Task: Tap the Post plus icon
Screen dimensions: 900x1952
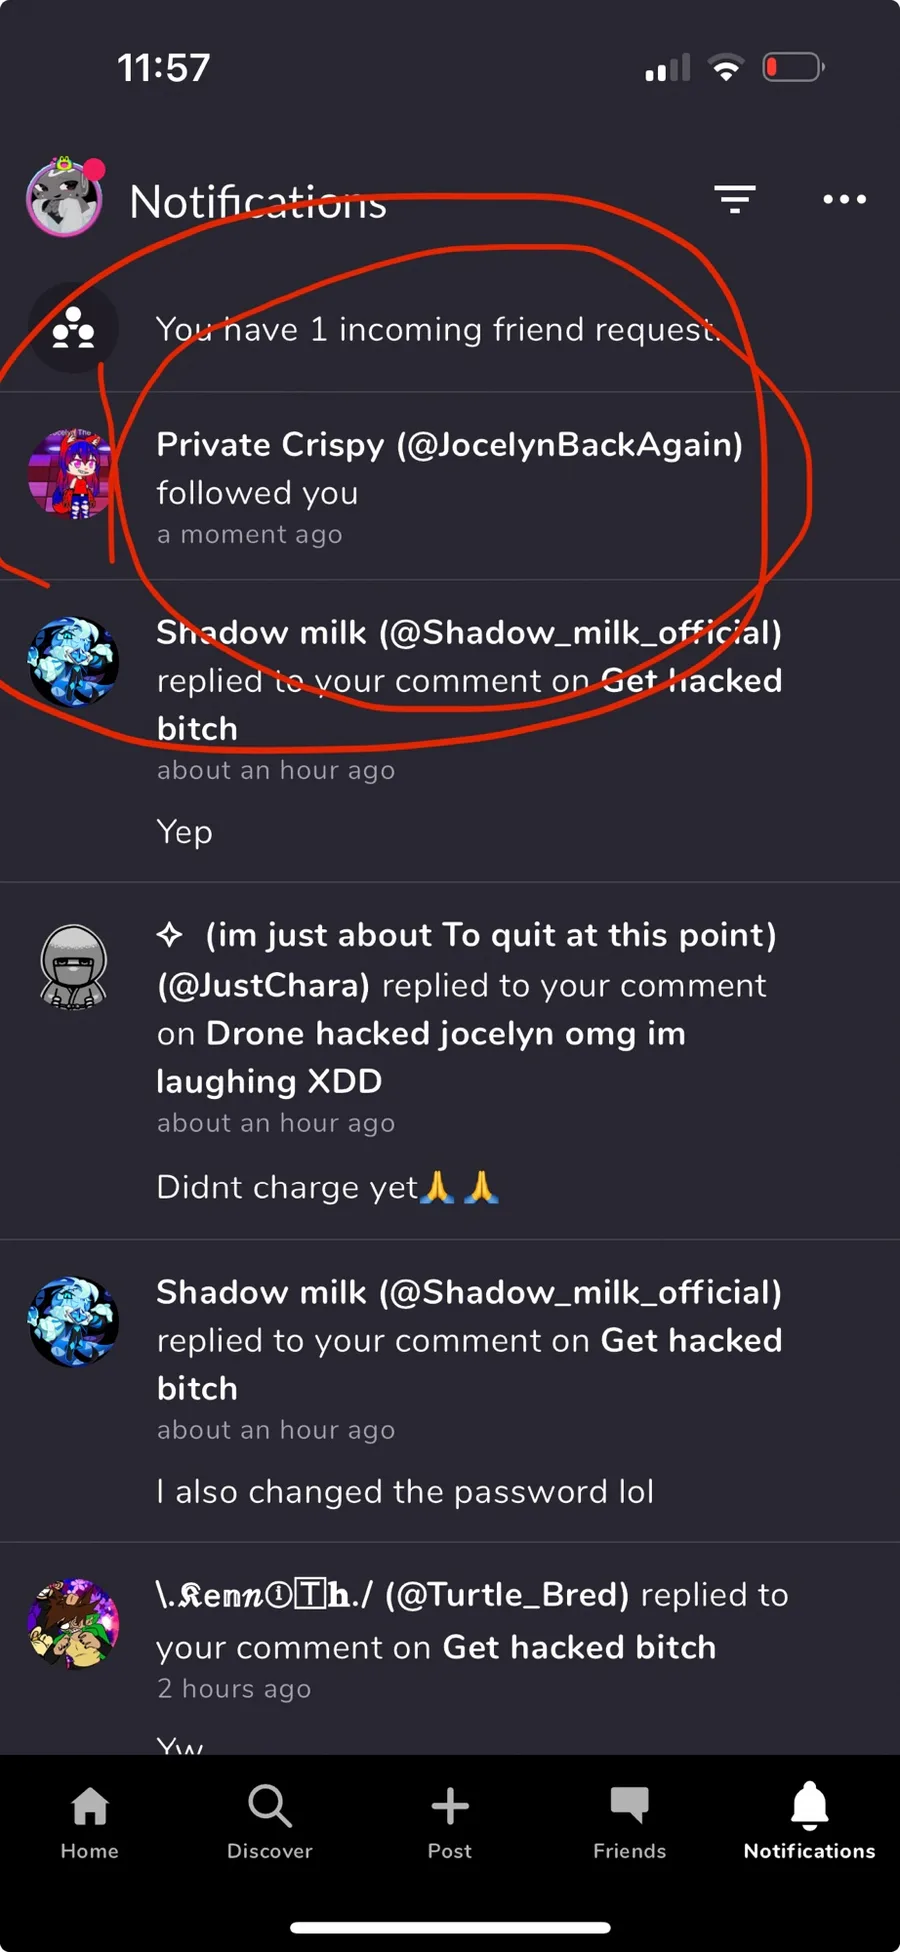Action: click(450, 1822)
